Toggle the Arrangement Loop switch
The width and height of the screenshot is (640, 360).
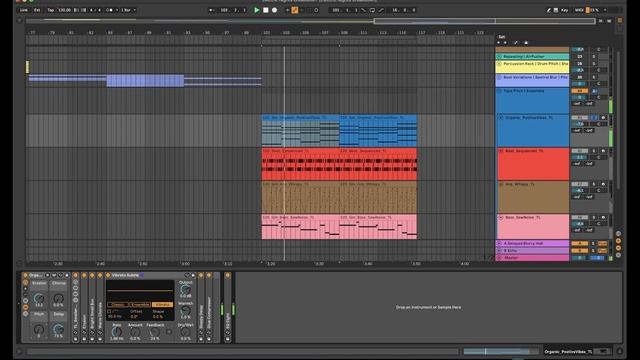coord(372,10)
